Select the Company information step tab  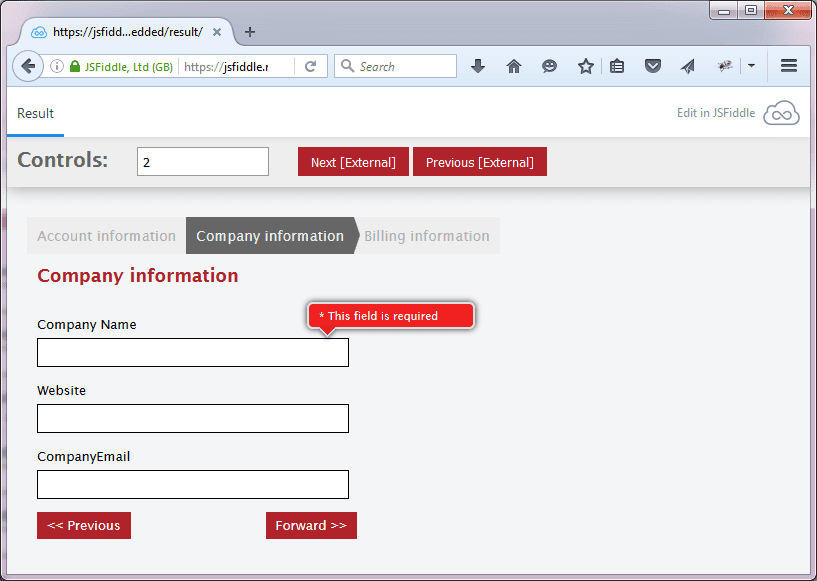pyautogui.click(x=270, y=236)
